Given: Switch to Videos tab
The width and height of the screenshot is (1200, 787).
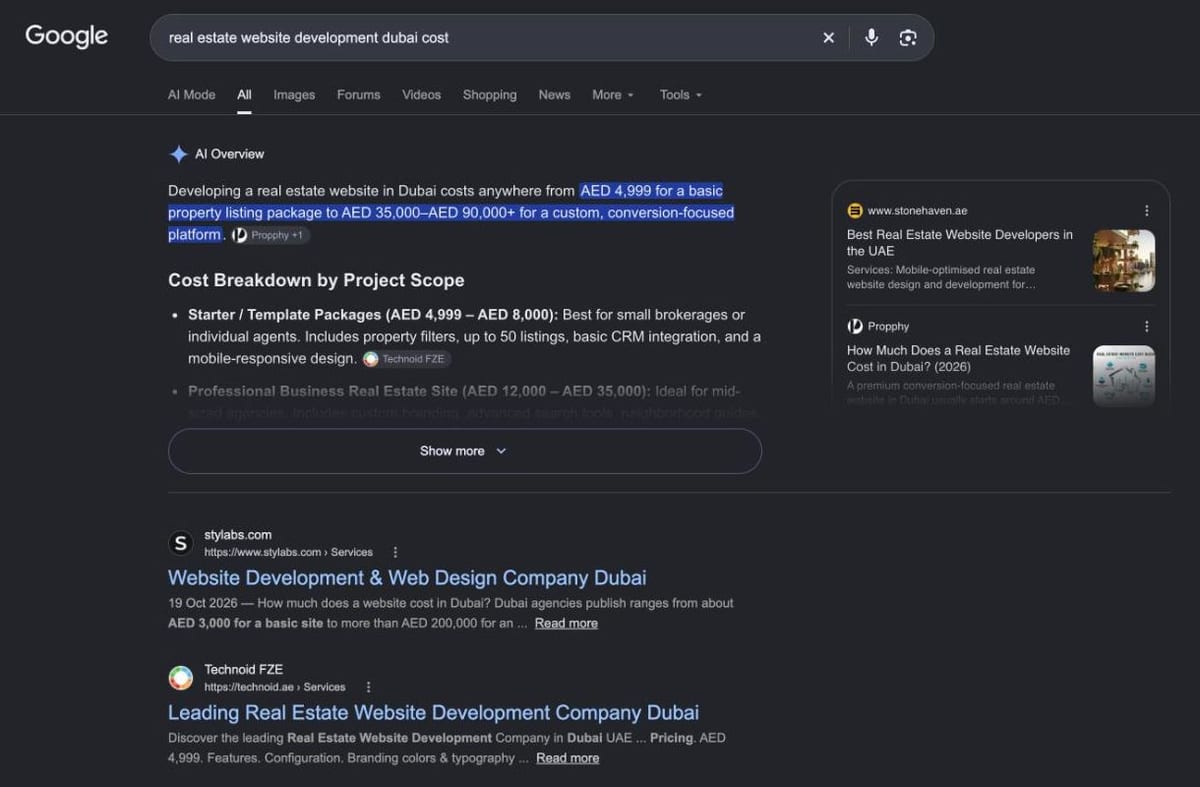Looking at the screenshot, I should pyautogui.click(x=421, y=94).
